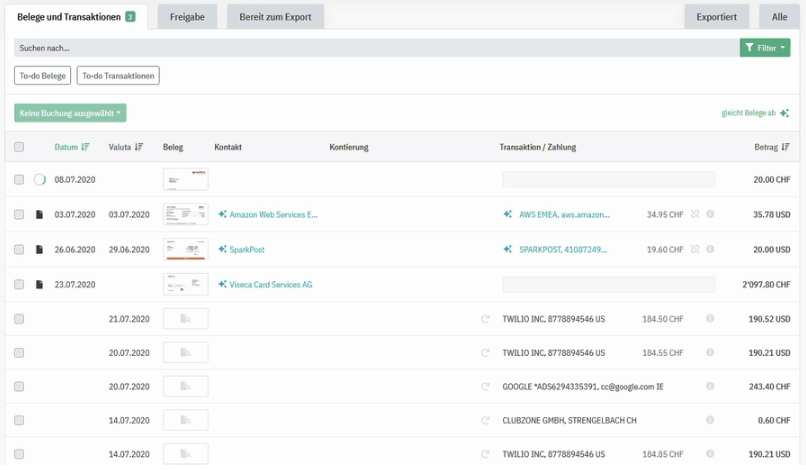
Task: Expand Keine Buchung ausgewählt dropdown
Action: pos(70,113)
